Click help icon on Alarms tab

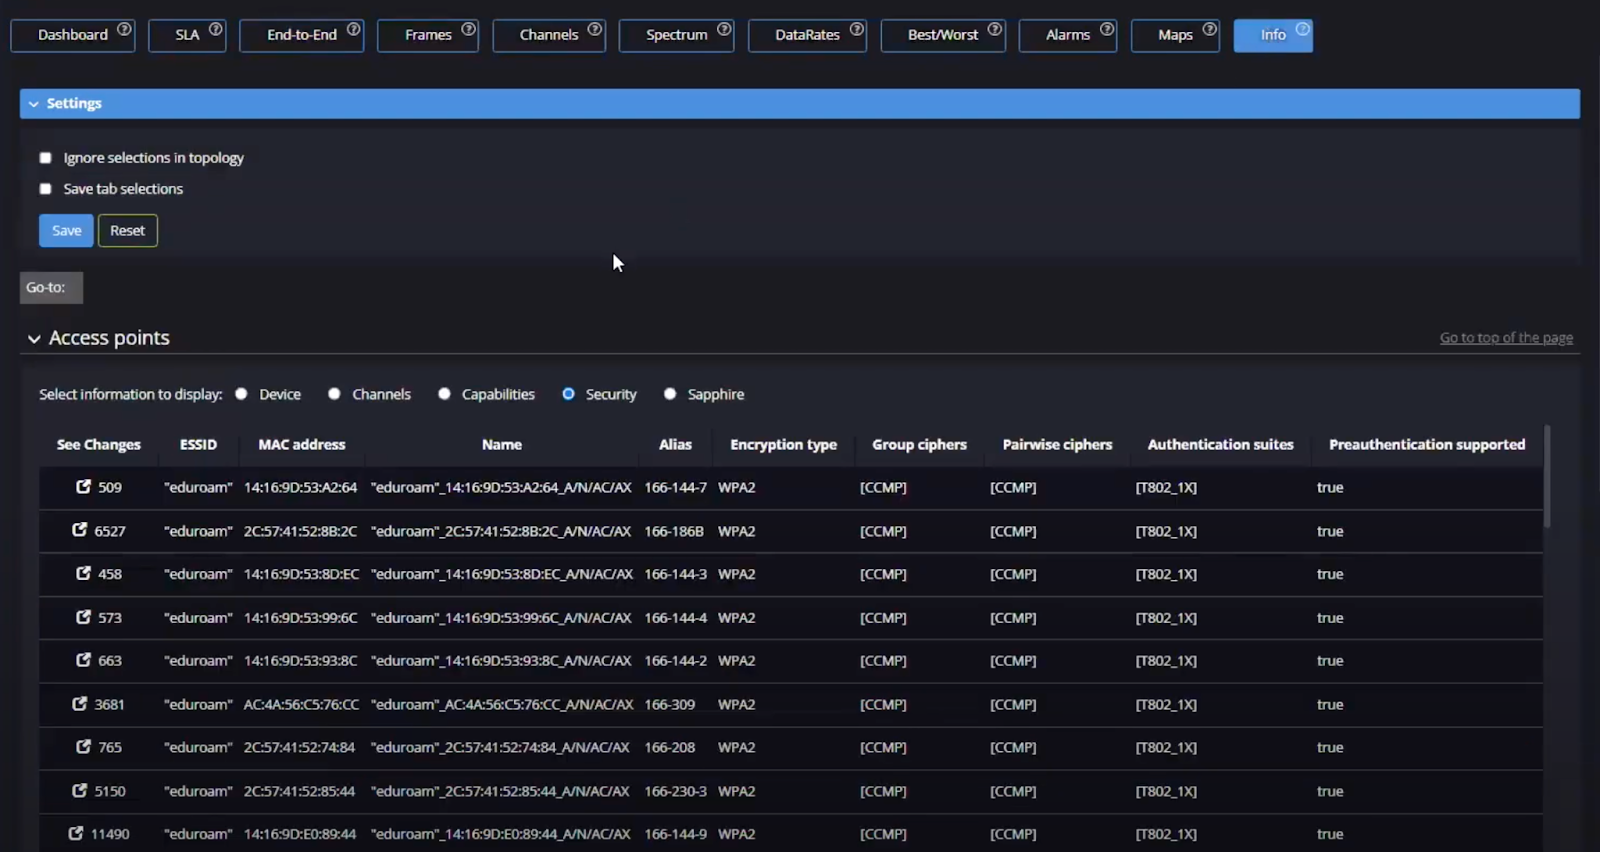pos(1107,29)
